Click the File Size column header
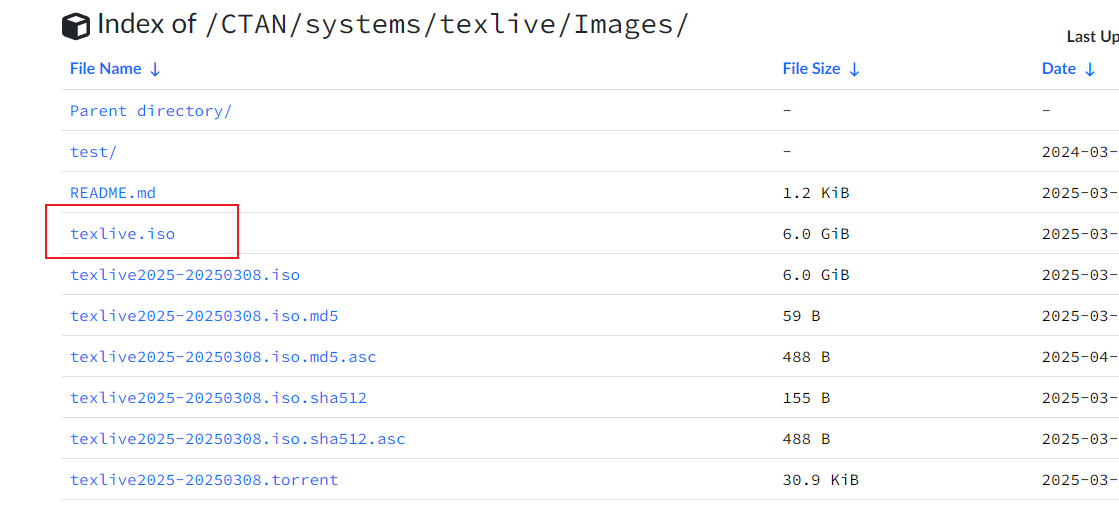Viewport: 1119px width, 507px height. 811,69
